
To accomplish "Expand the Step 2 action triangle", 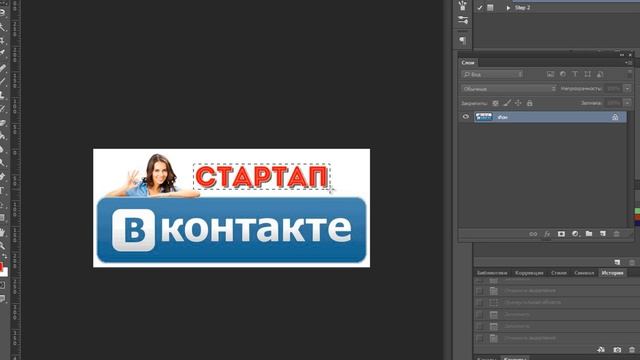I will 508,8.
